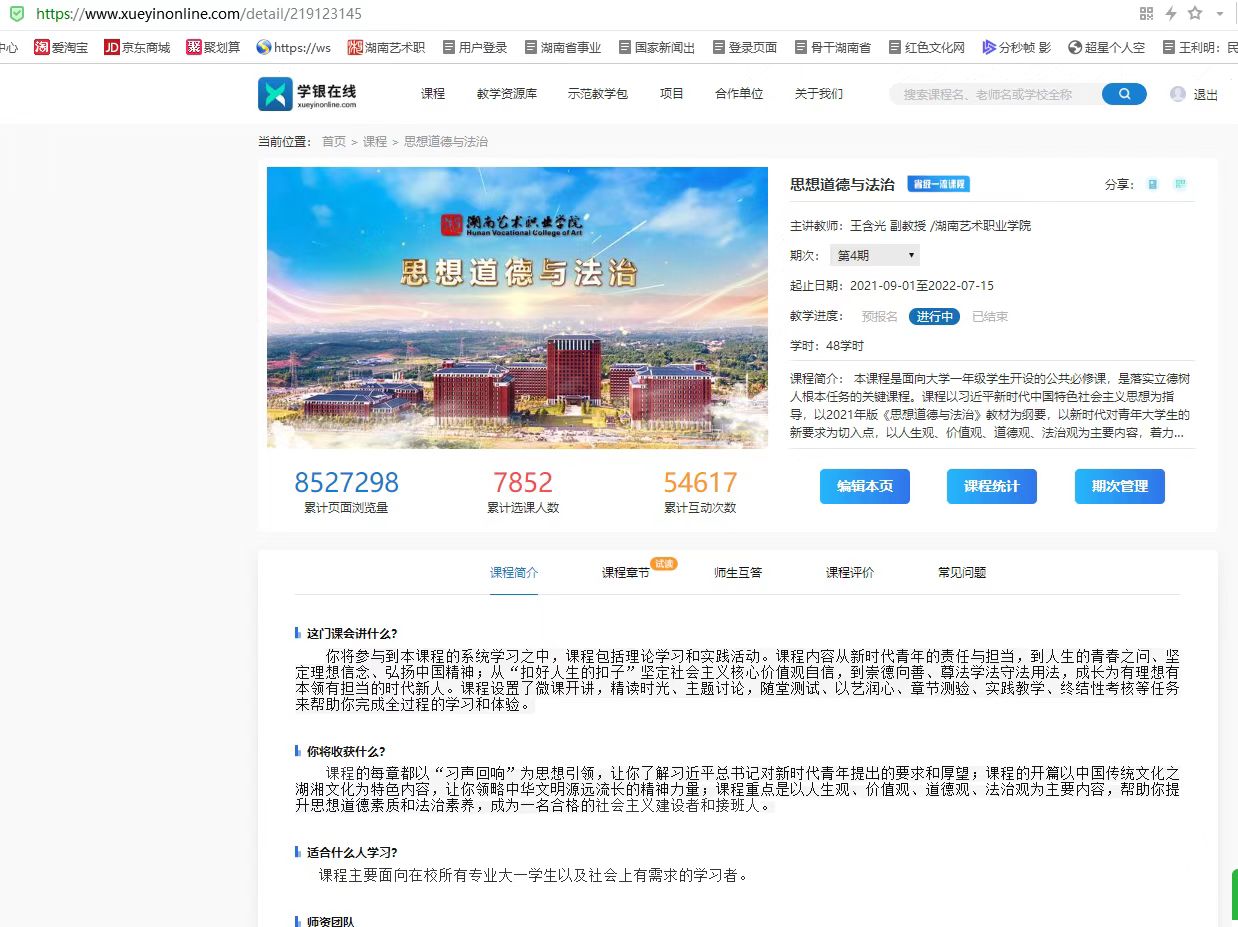Open the 期次 dropdown showing 第4期
Screen dimensions: 1238x927
(x=875, y=255)
